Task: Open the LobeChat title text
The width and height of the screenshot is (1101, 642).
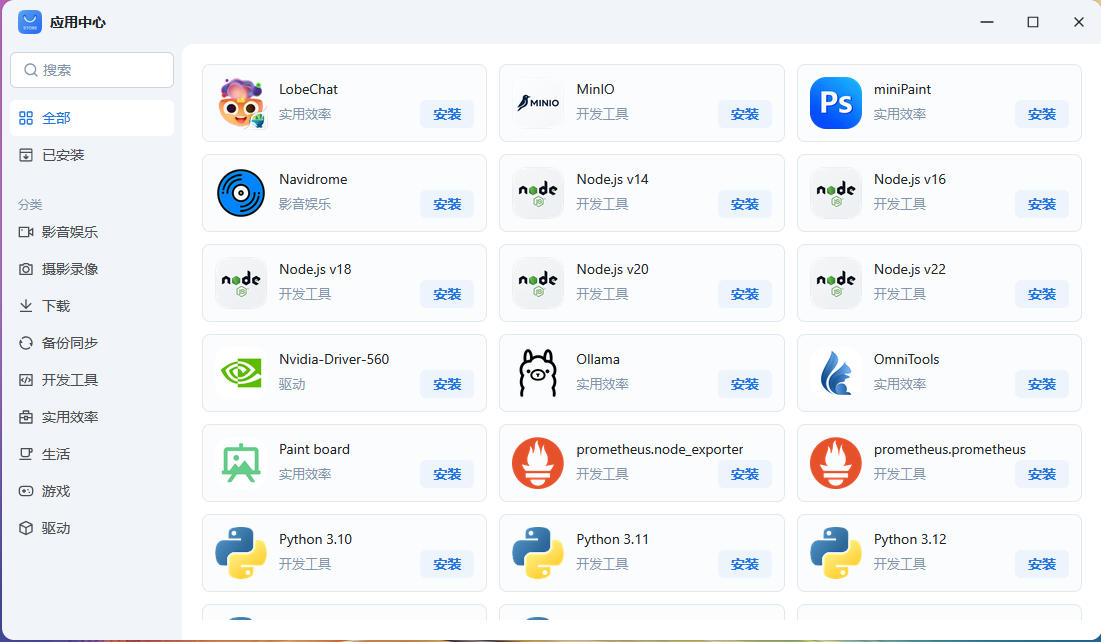Action: tap(308, 89)
